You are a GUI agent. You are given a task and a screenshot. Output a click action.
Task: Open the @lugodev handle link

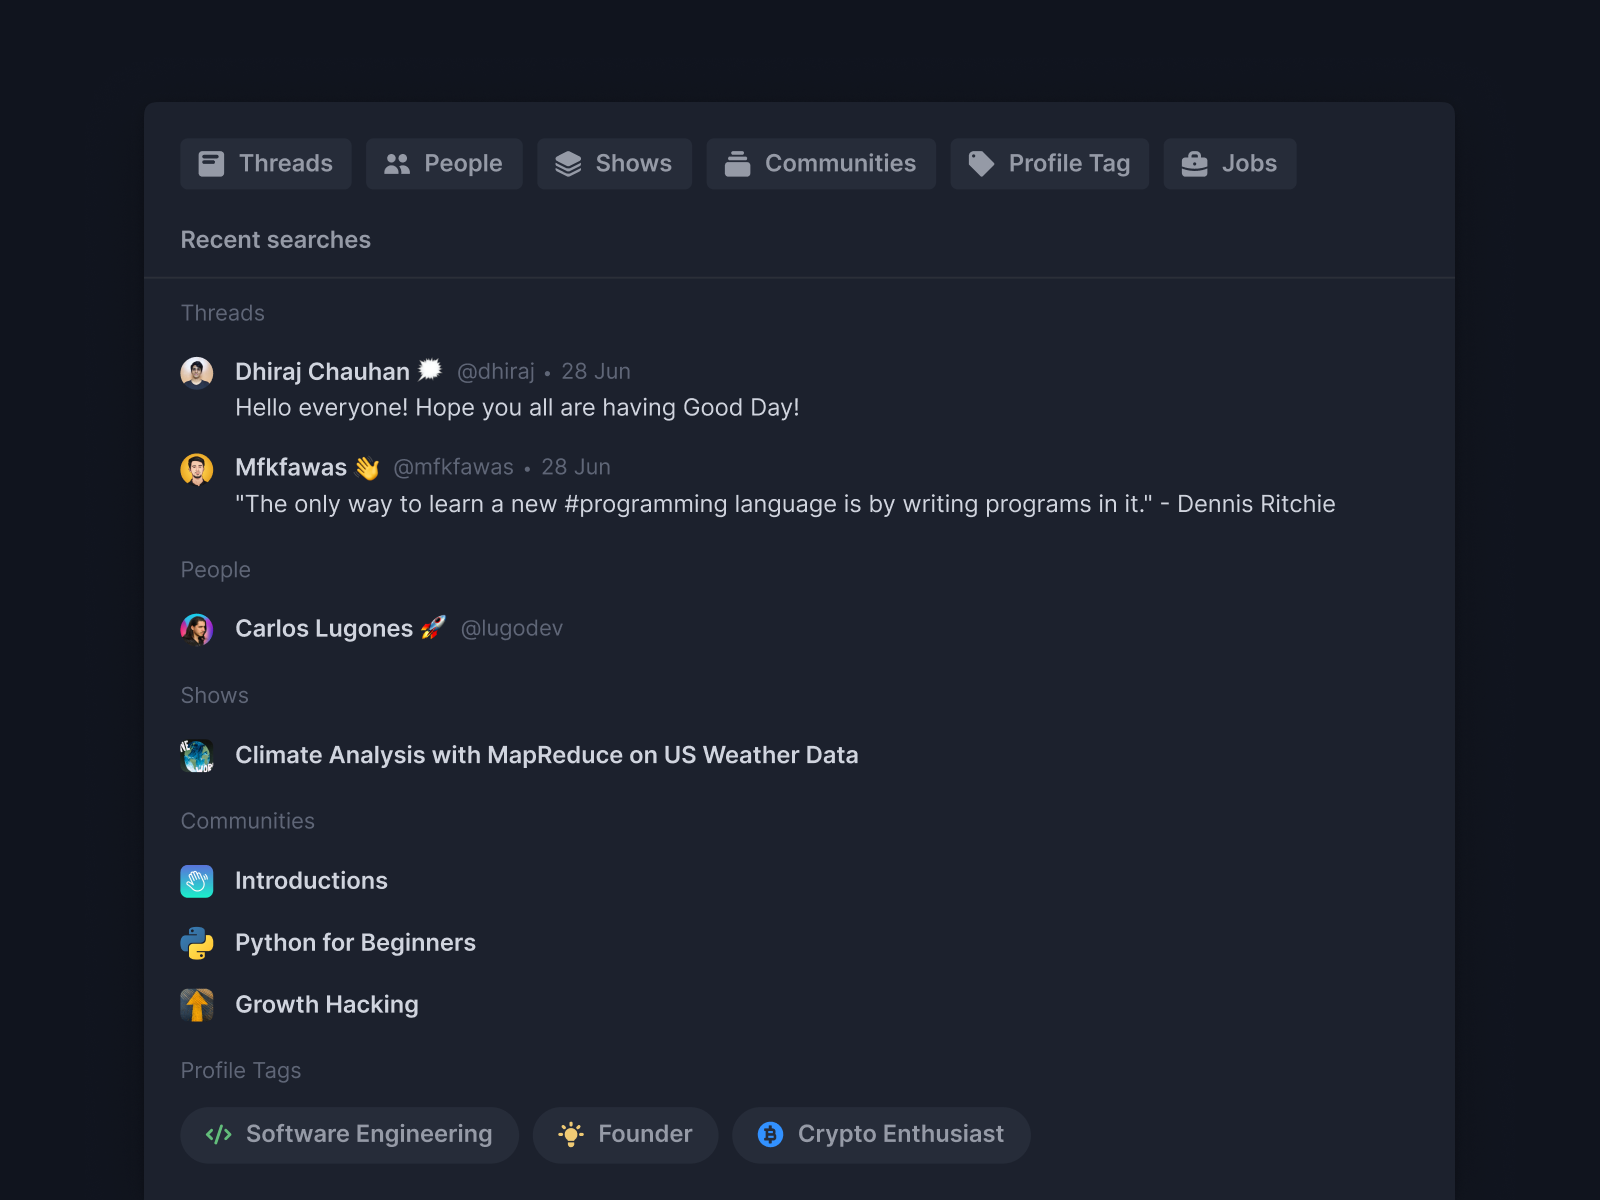click(x=511, y=628)
